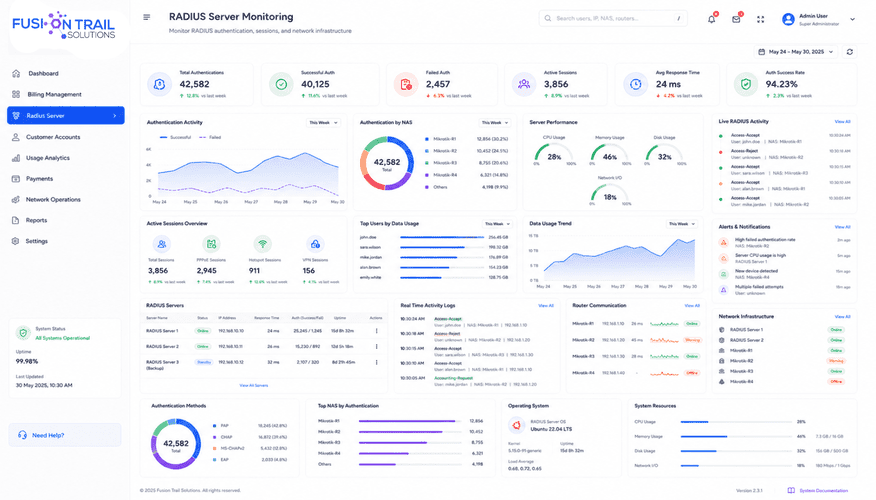Open the Admin User profile dropdown
The image size is (876, 500).
818,20
